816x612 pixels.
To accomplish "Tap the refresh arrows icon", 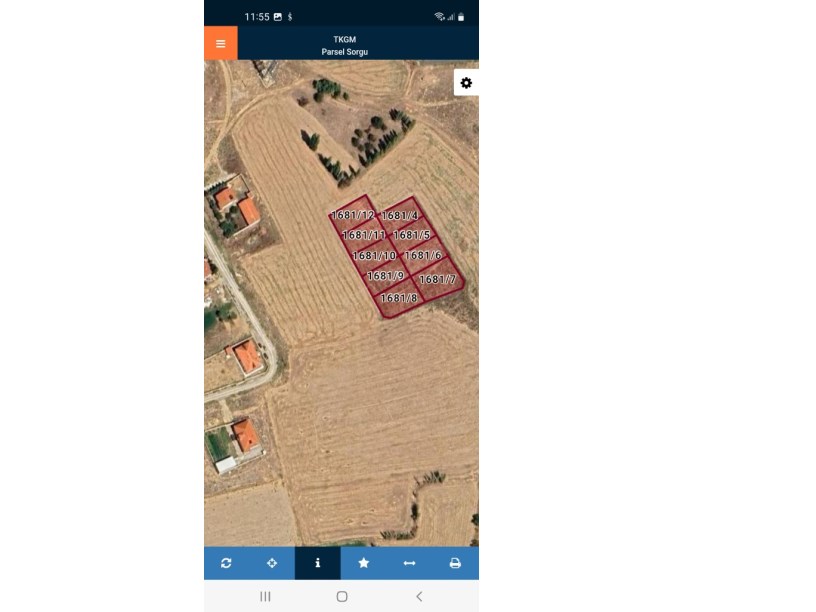I will (226, 563).
